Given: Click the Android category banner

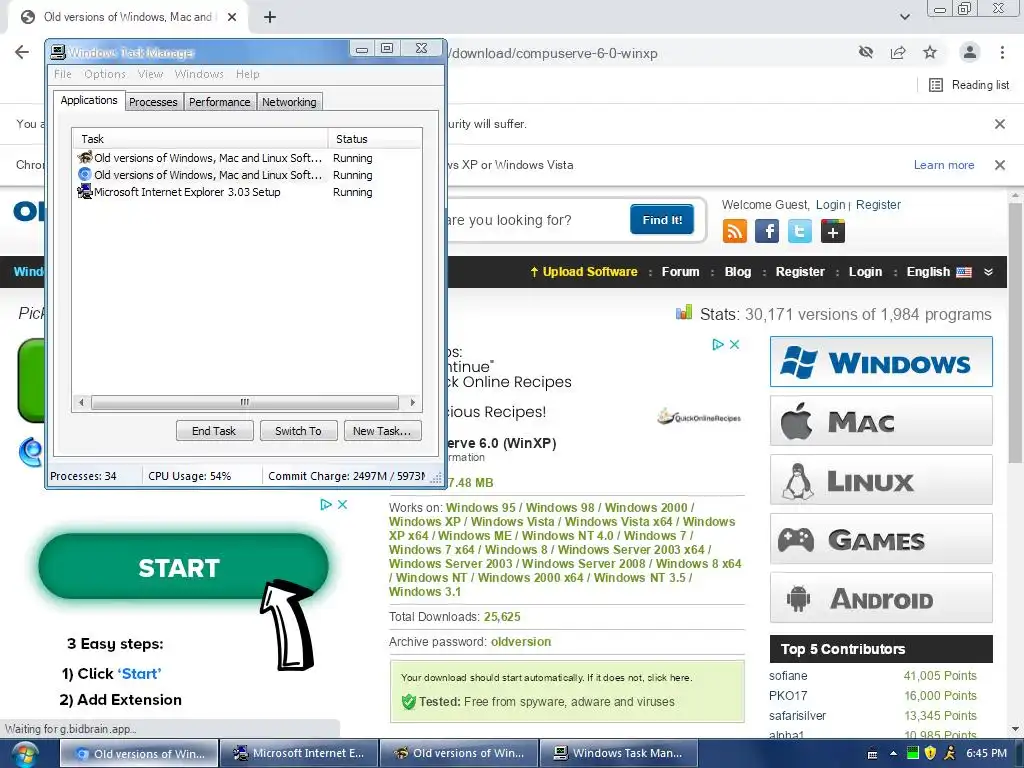Looking at the screenshot, I should pos(881,598).
